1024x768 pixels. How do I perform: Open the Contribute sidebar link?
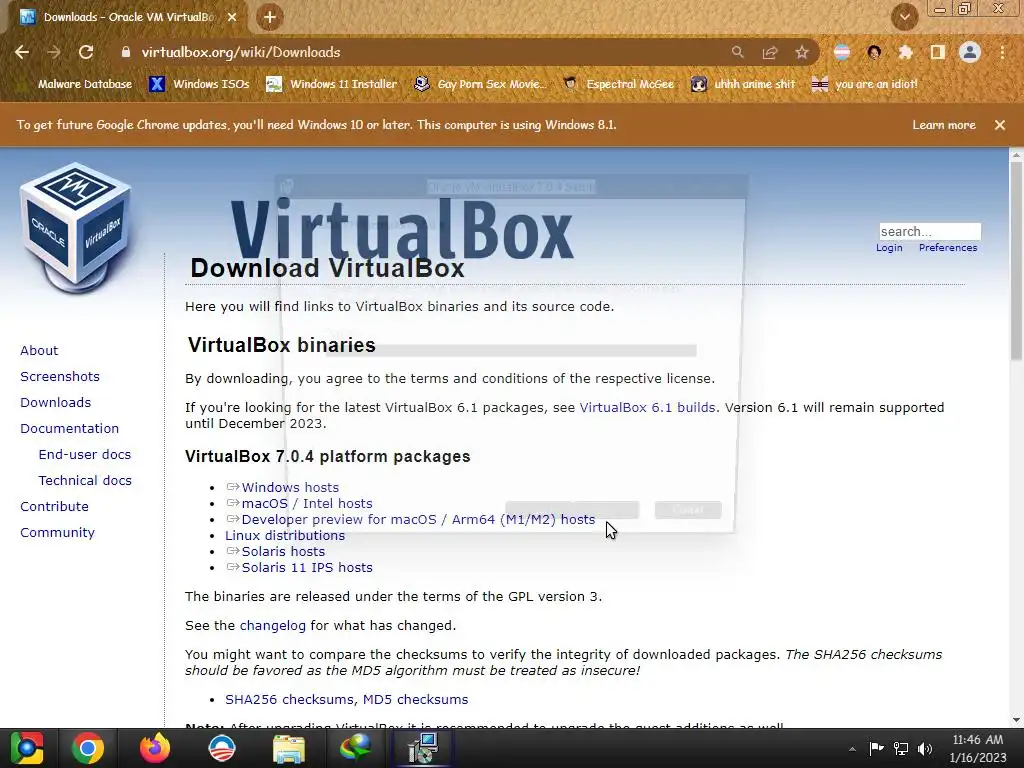click(x=54, y=507)
